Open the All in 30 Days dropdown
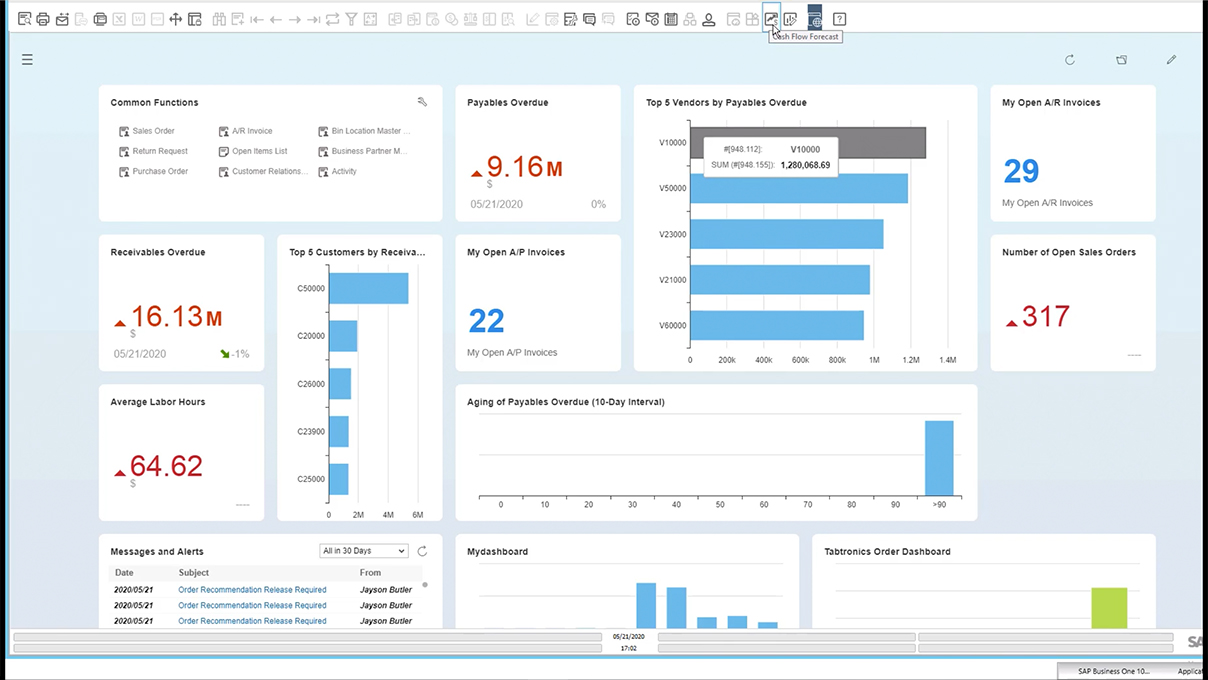Screen dimensions: 1208x680 coord(364,551)
